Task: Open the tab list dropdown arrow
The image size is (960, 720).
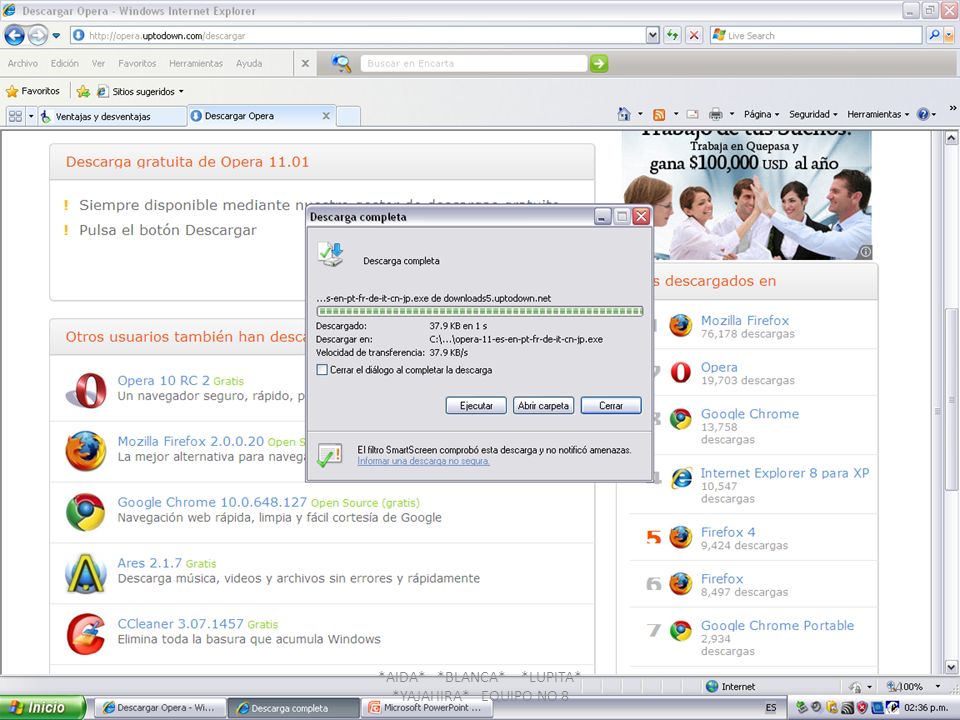Action: (31, 116)
